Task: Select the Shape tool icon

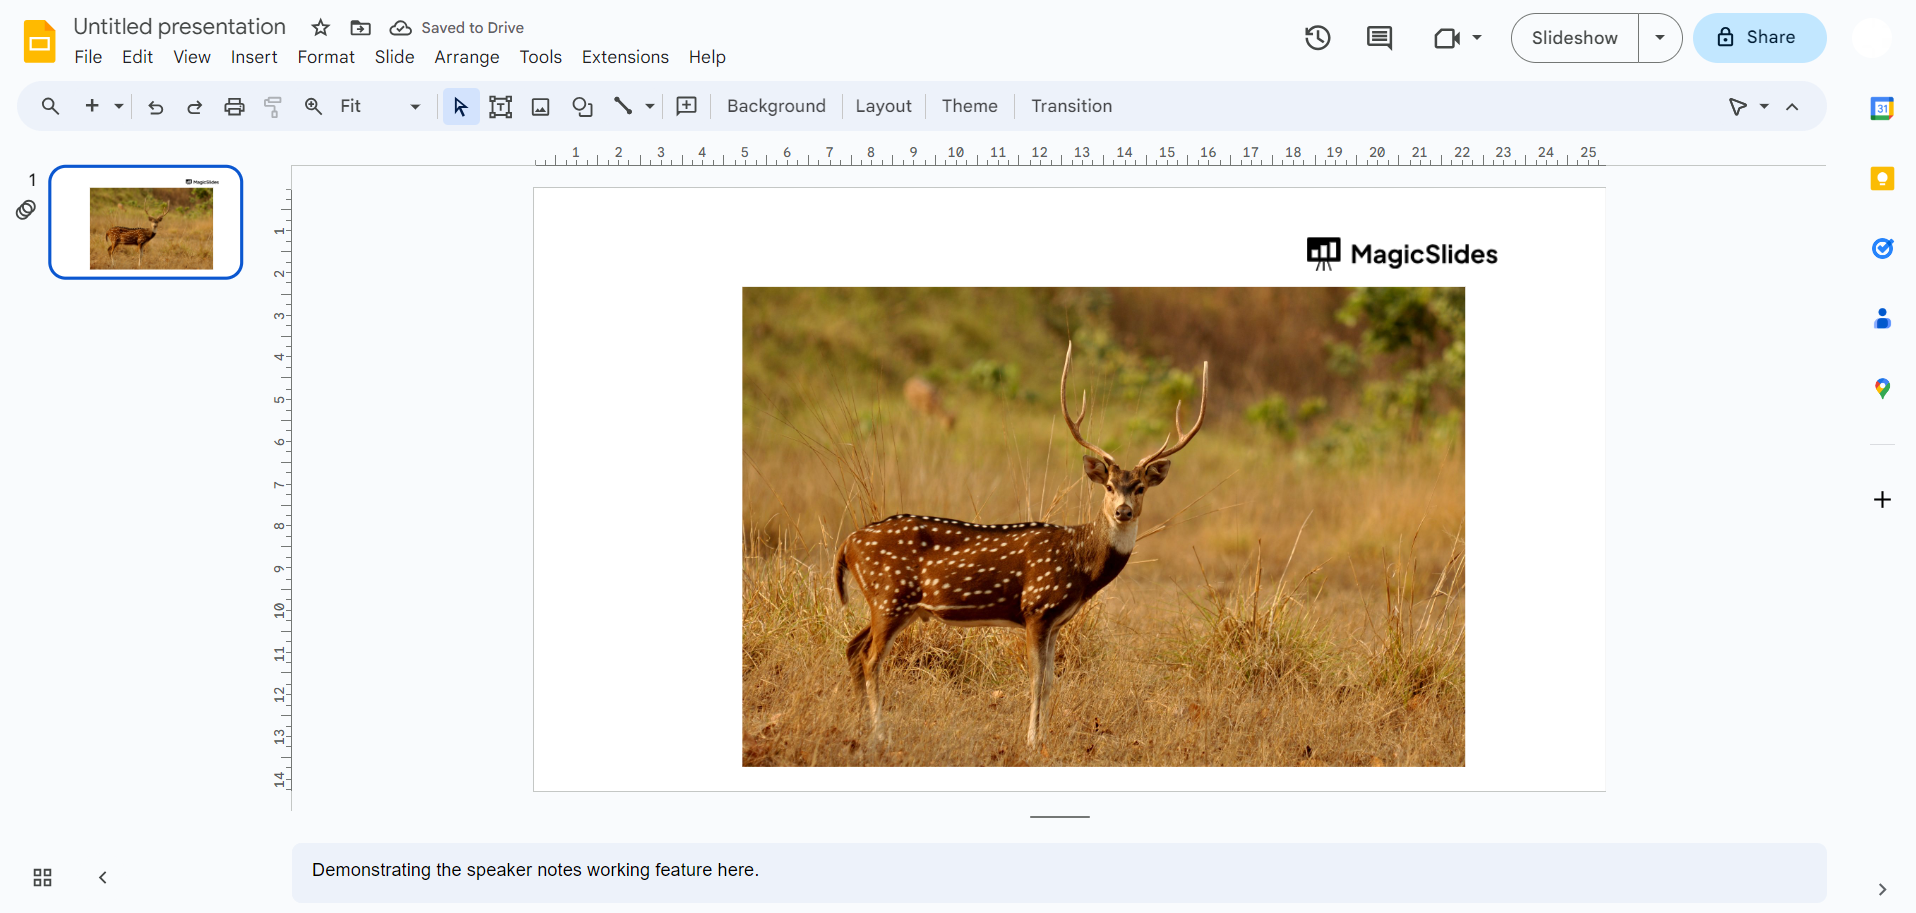Action: [582, 107]
